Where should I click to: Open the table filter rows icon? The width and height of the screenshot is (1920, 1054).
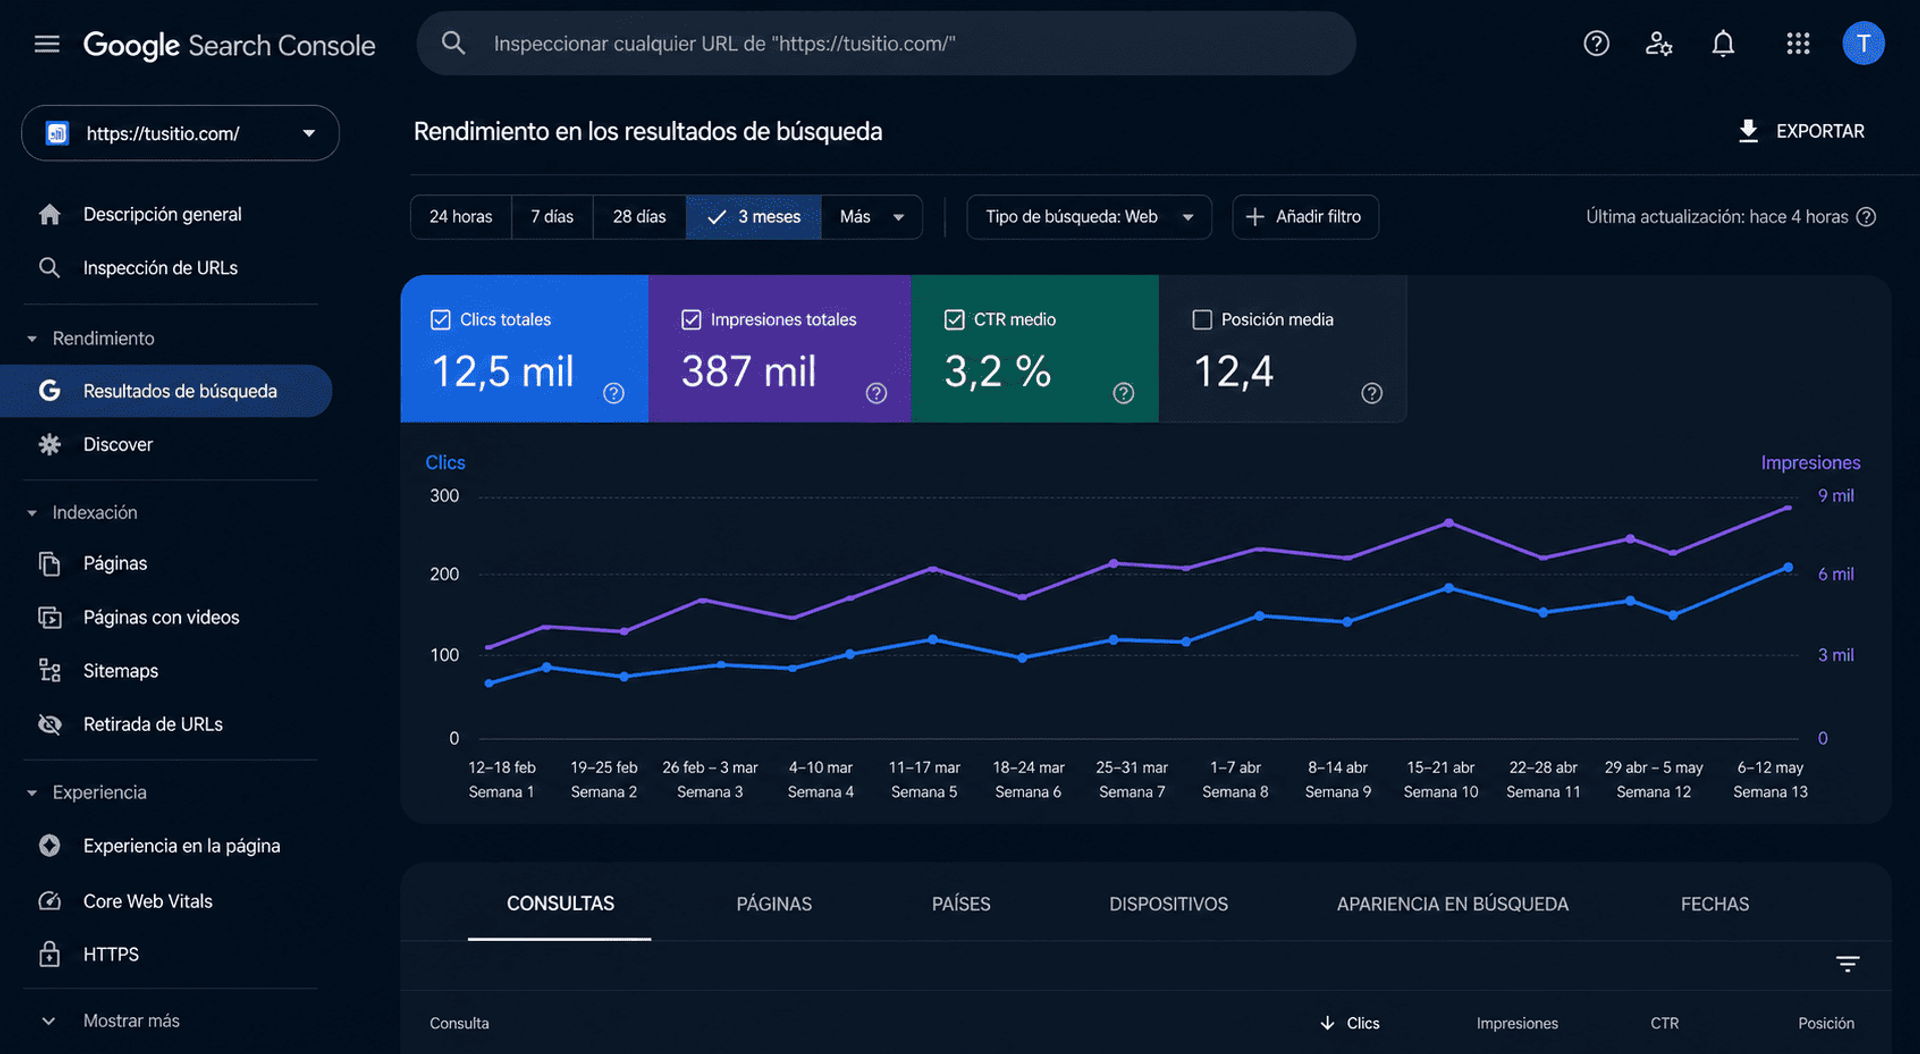click(x=1847, y=964)
